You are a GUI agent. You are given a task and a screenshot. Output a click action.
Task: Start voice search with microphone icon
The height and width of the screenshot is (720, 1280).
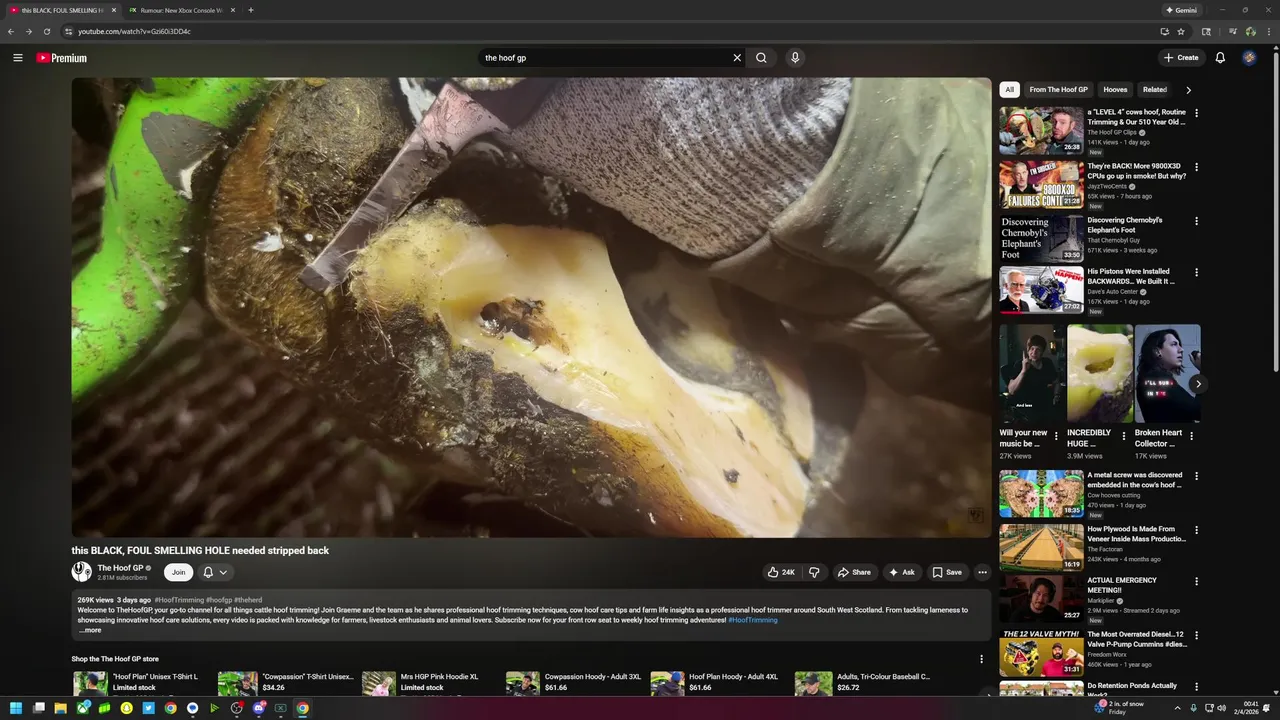click(795, 58)
